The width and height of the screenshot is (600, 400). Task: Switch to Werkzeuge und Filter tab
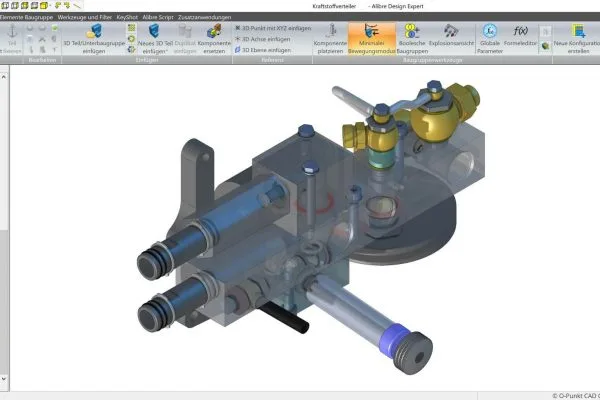(85, 17)
